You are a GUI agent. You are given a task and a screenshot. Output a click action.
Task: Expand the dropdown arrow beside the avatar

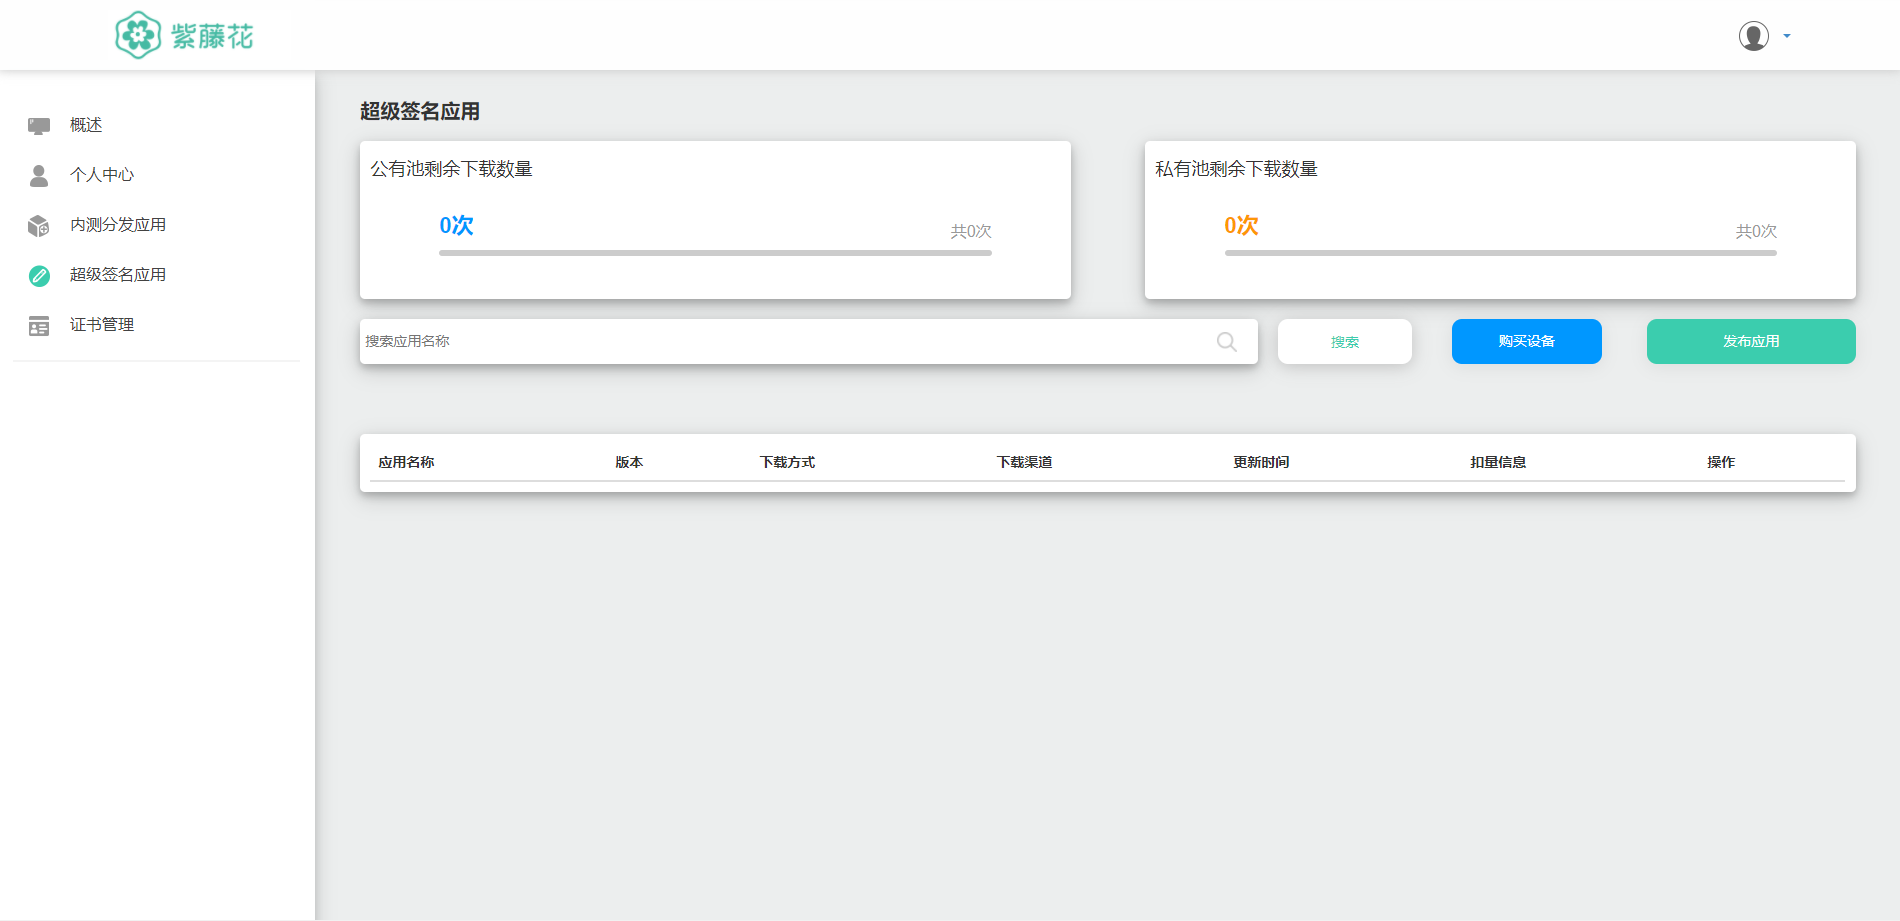click(1785, 36)
